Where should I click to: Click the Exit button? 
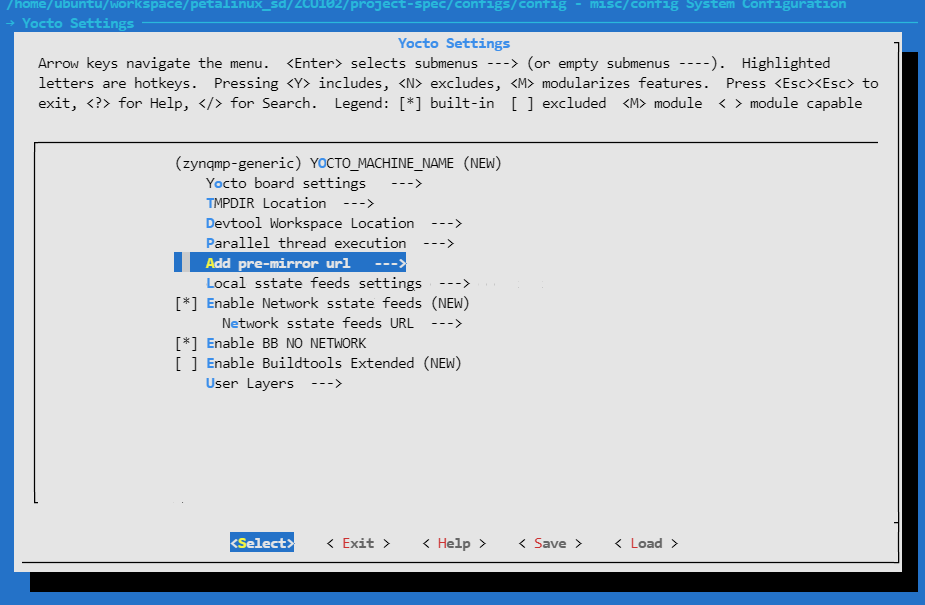coord(358,543)
